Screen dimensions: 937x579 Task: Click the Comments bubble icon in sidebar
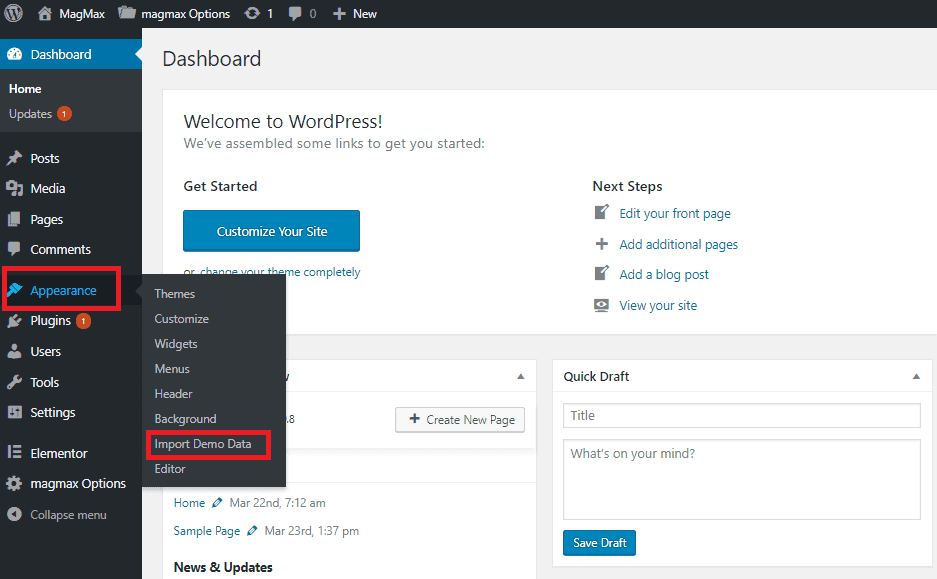[x=14, y=249]
